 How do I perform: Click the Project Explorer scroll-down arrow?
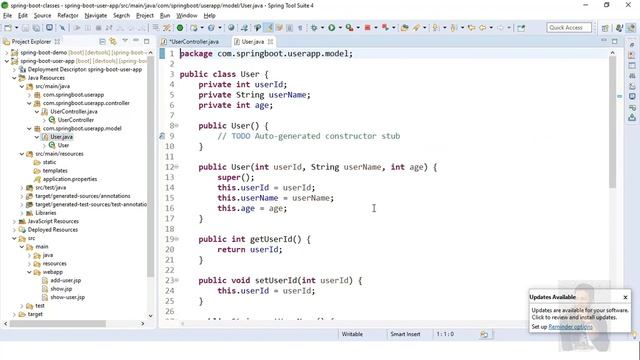click(x=150, y=316)
